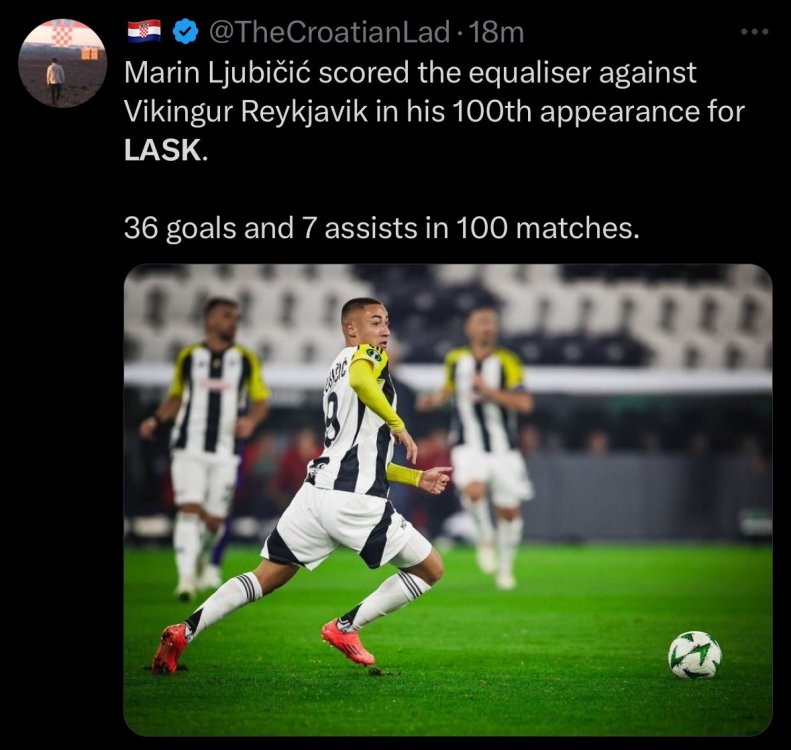Open the three-dot more options menu
The image size is (791, 750).
[x=754, y=32]
